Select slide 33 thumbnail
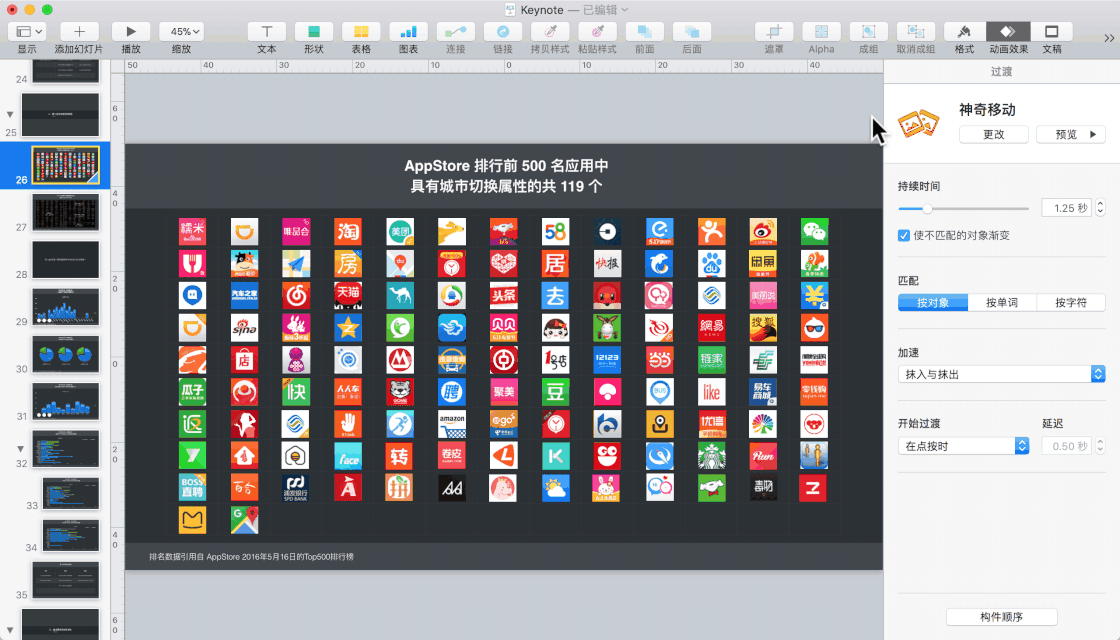1120x640 pixels. point(71,494)
